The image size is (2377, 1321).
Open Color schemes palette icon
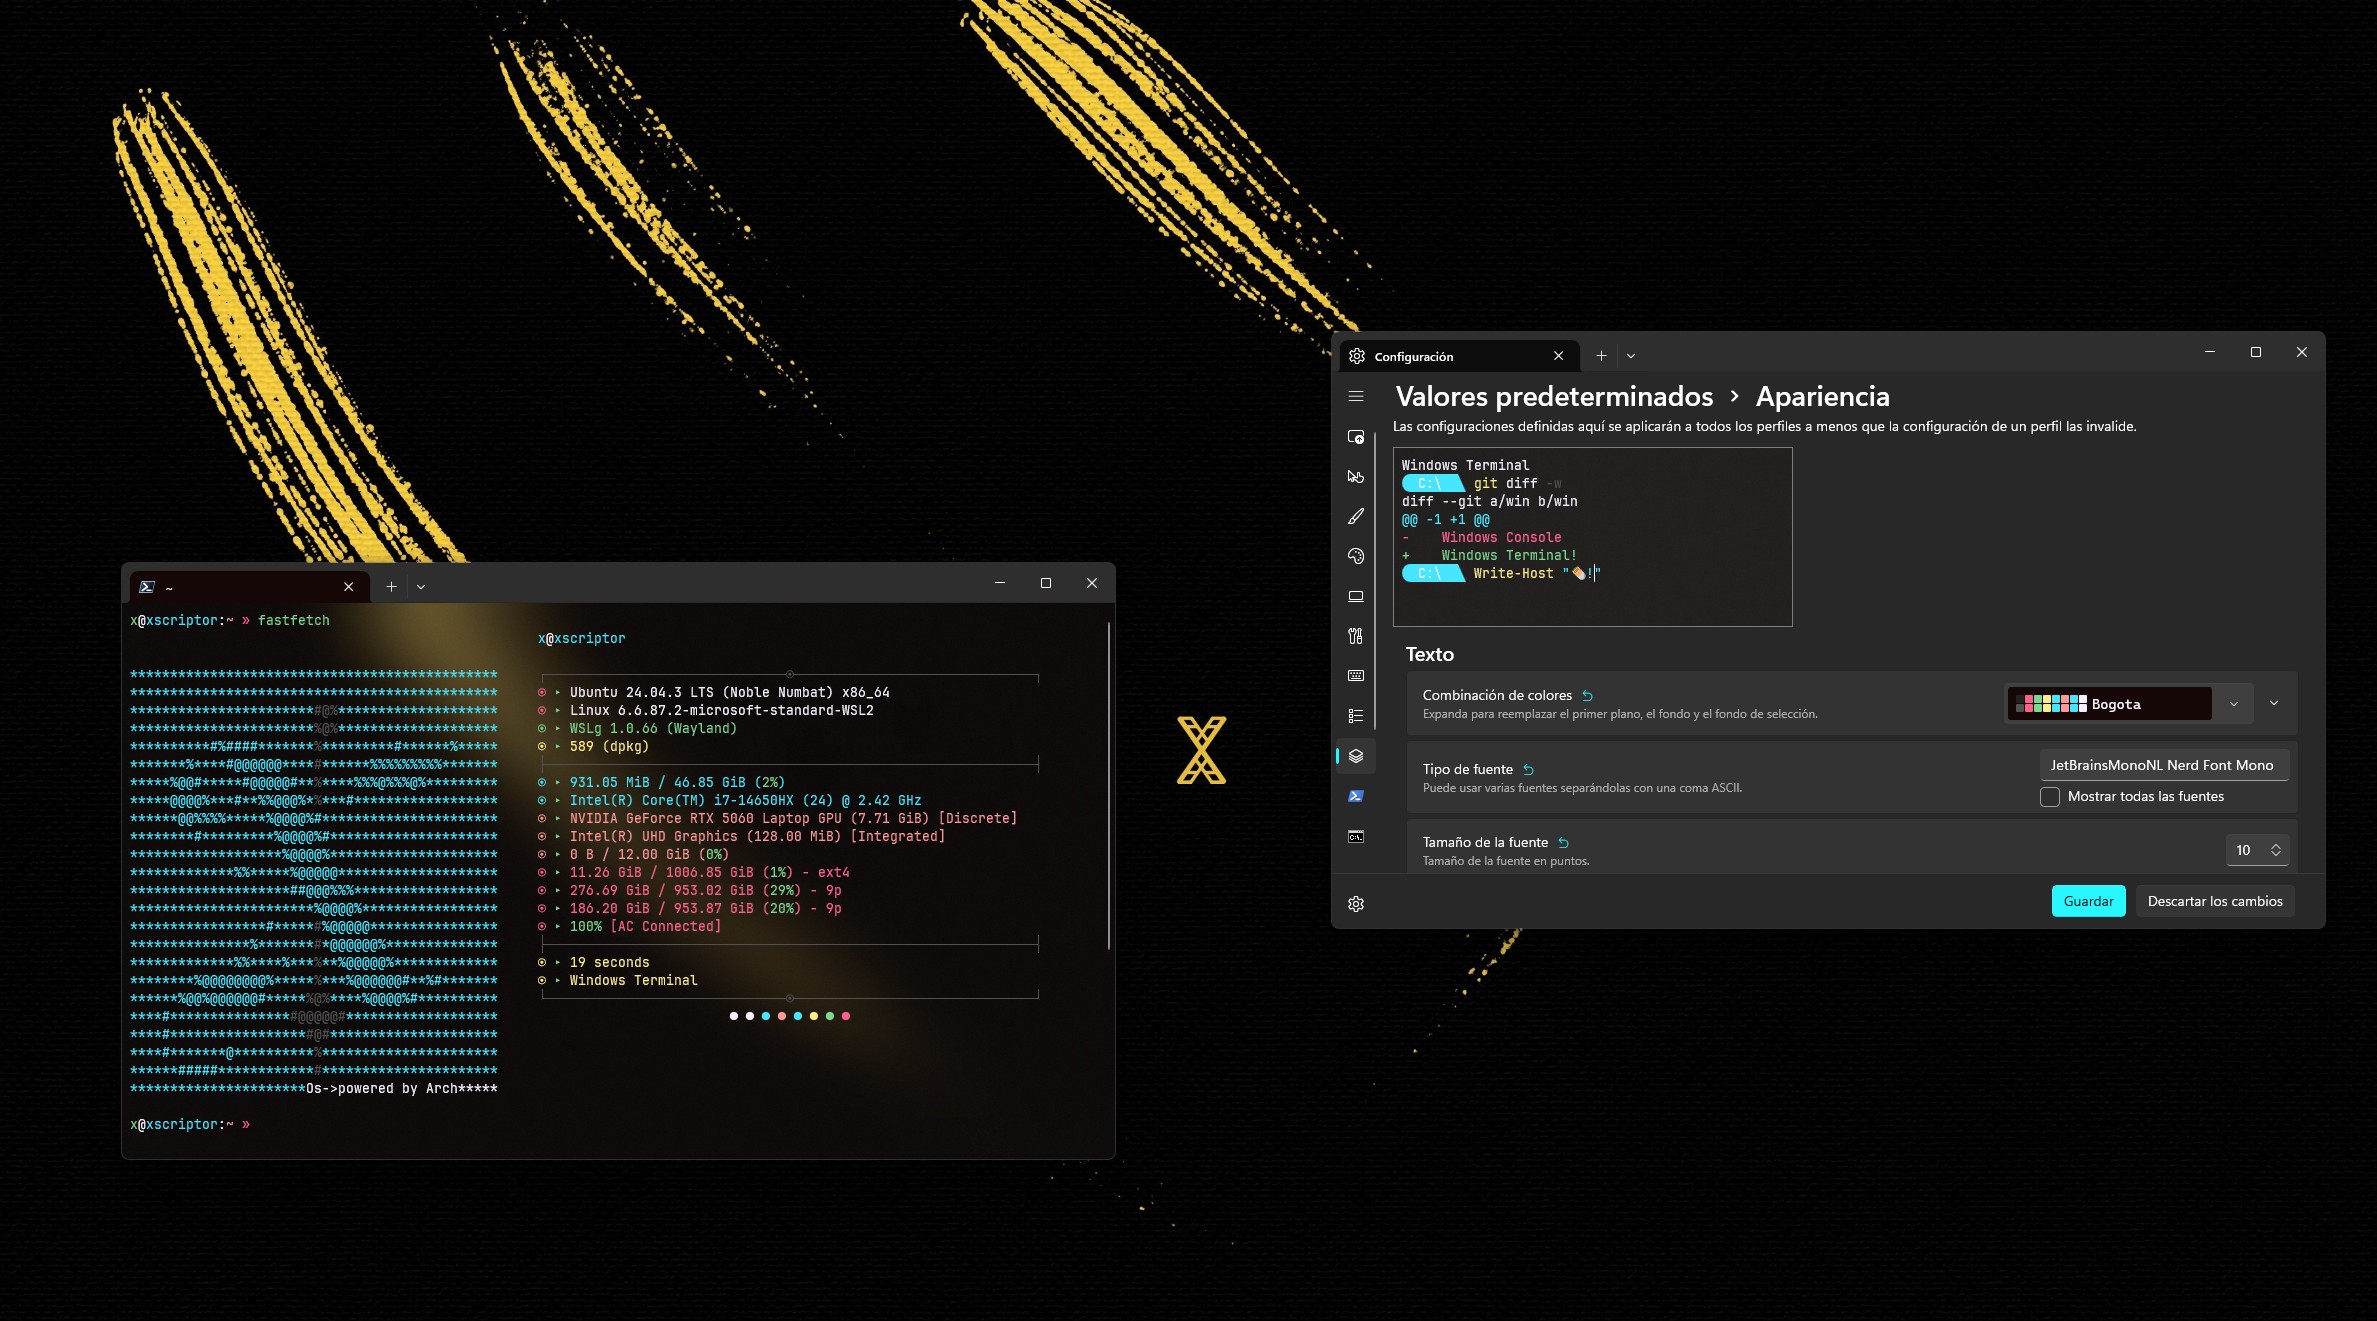coord(1356,556)
